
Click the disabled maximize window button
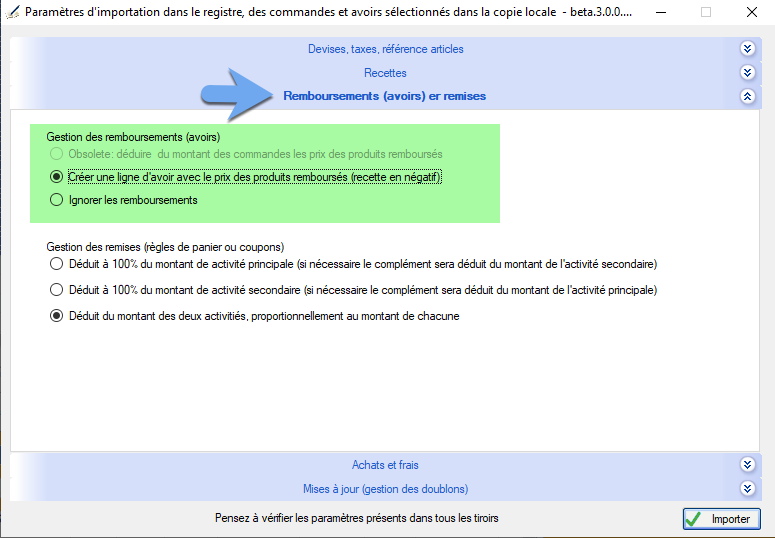click(x=706, y=12)
